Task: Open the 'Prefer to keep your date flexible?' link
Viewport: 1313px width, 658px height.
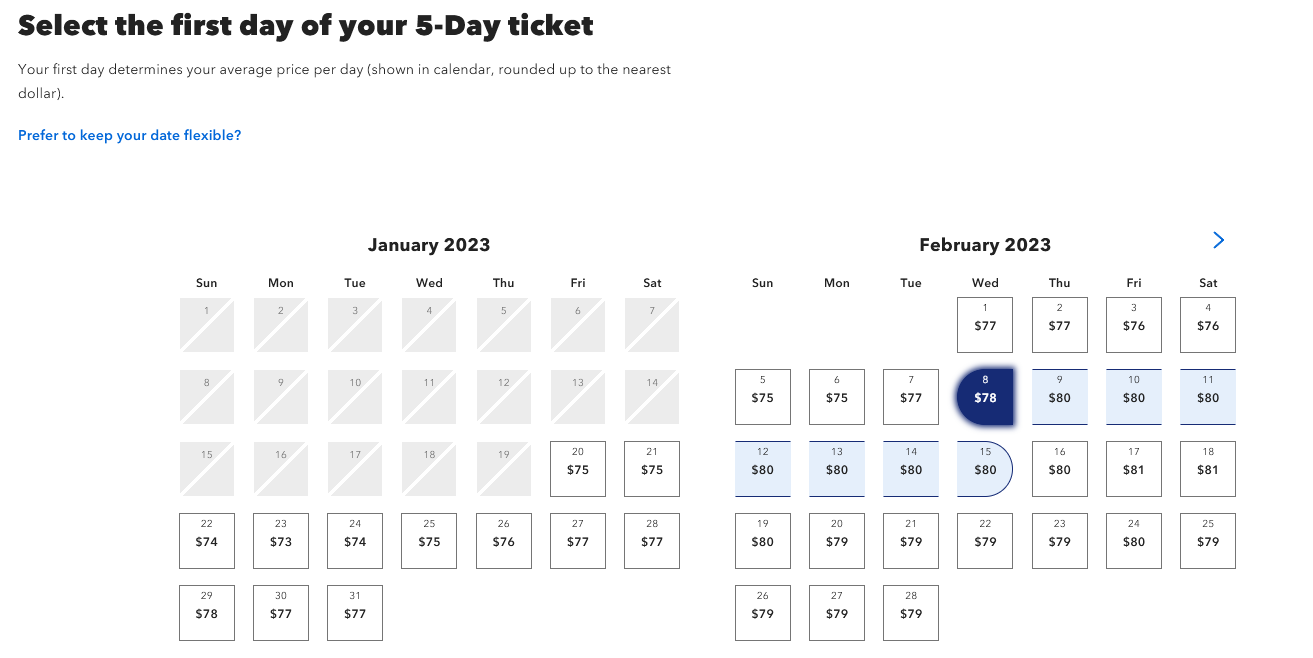Action: click(x=130, y=135)
